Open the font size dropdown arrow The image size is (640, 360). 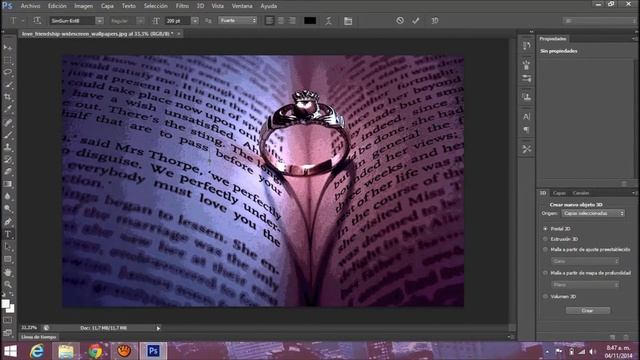tap(195, 20)
